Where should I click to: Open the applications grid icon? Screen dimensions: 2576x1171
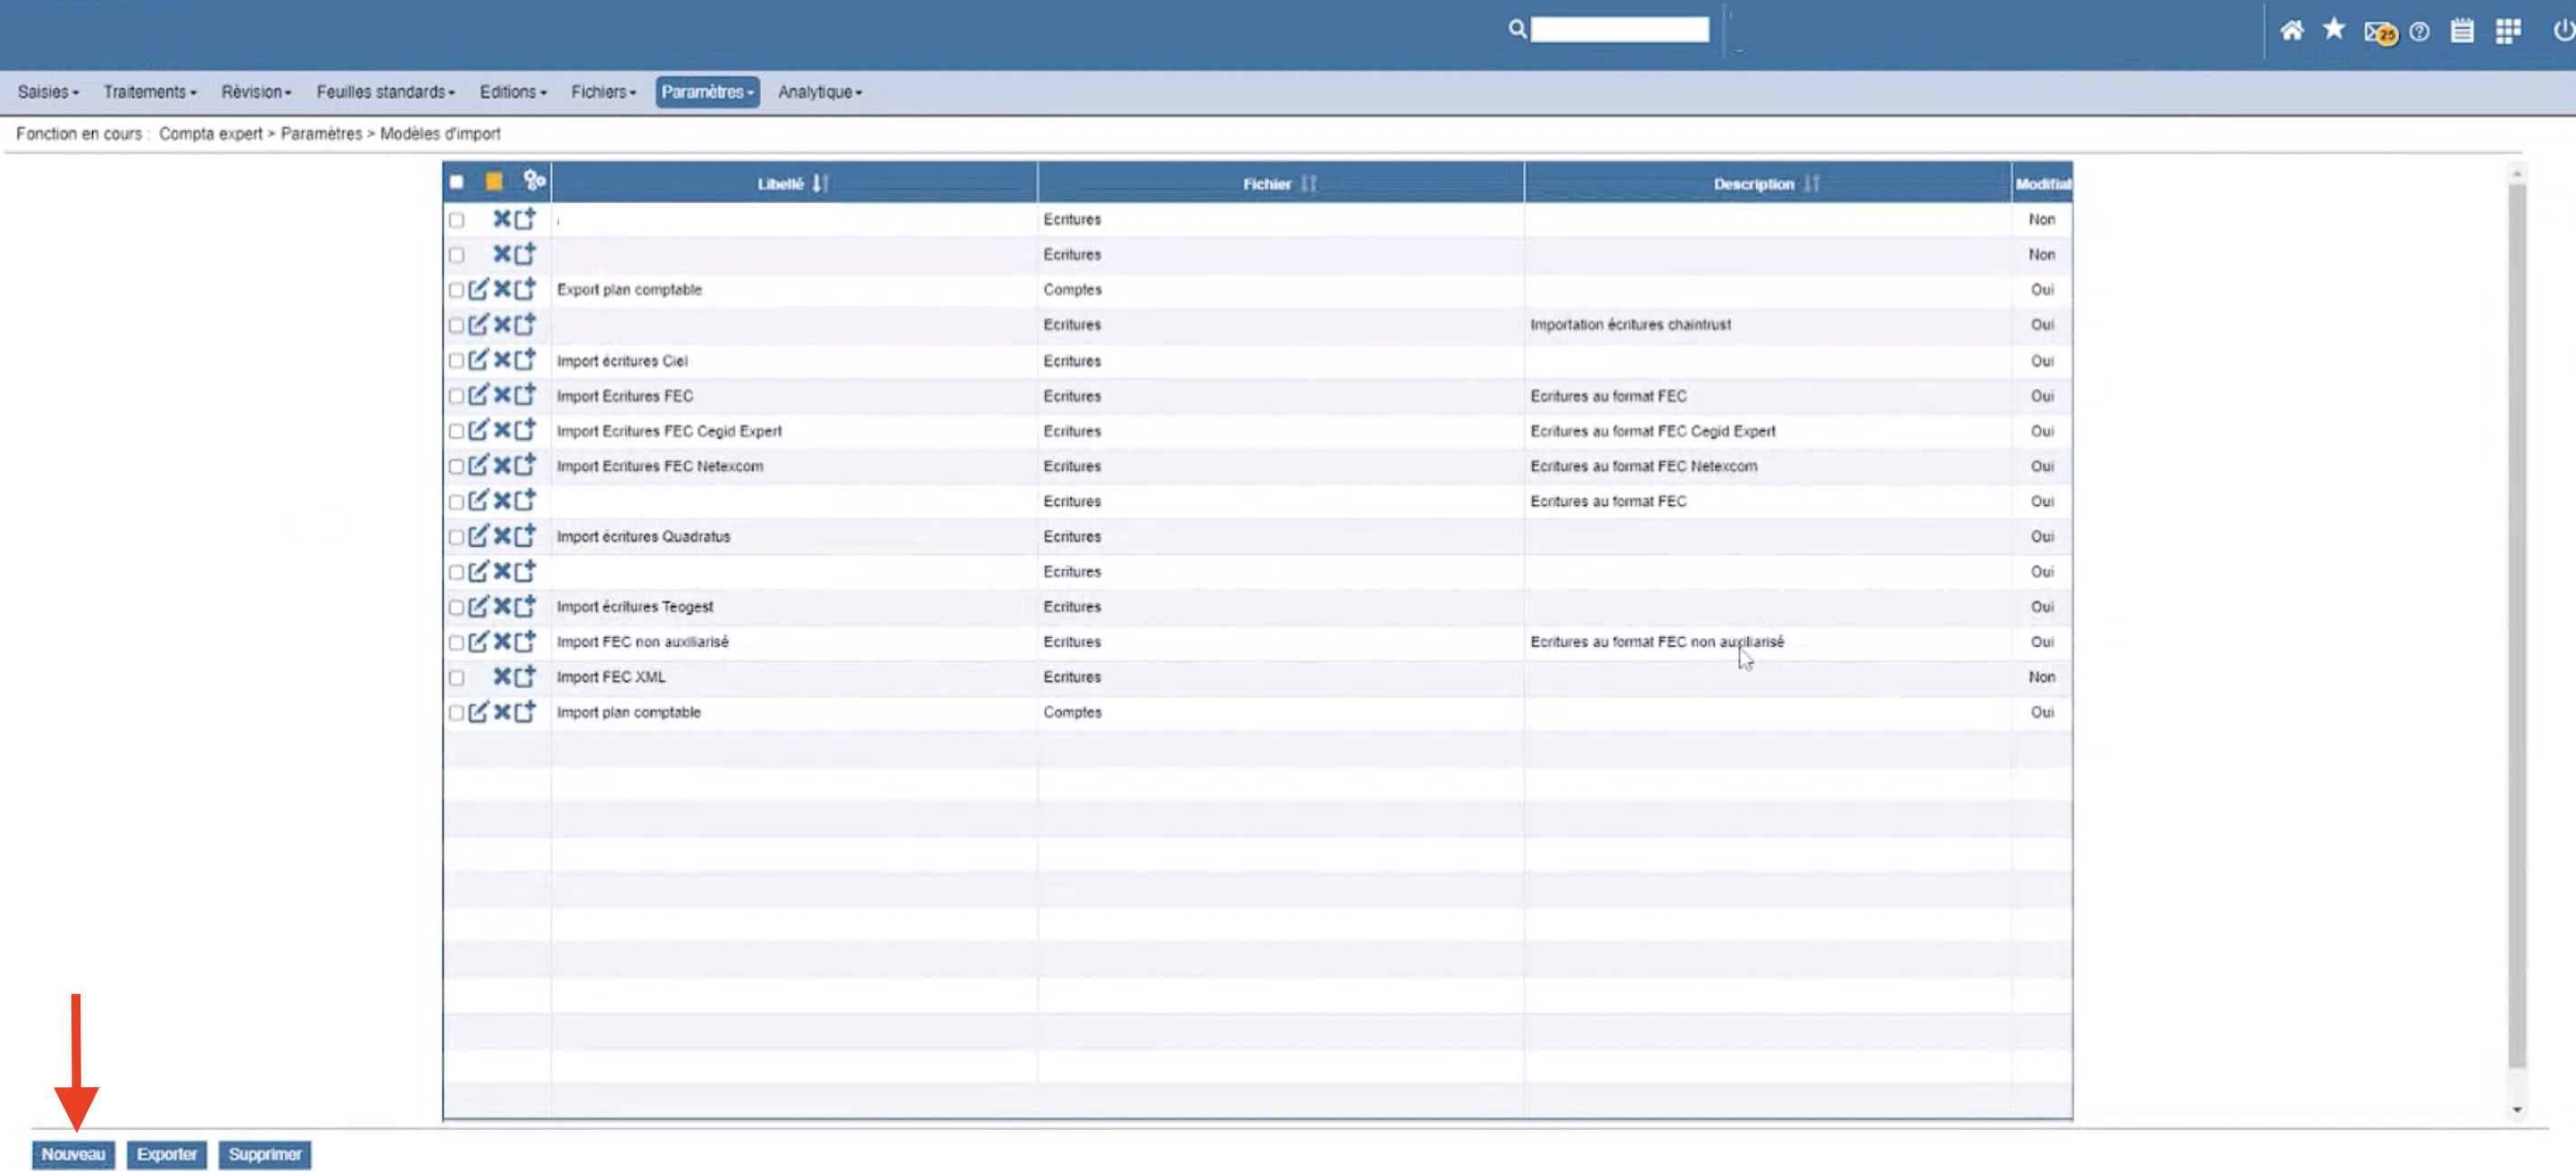pyautogui.click(x=2508, y=31)
